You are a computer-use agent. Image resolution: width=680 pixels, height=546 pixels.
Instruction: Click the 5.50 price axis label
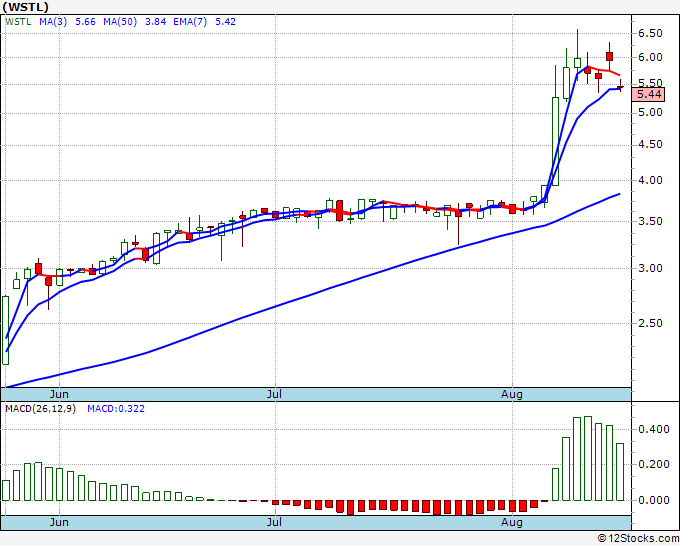coord(650,82)
